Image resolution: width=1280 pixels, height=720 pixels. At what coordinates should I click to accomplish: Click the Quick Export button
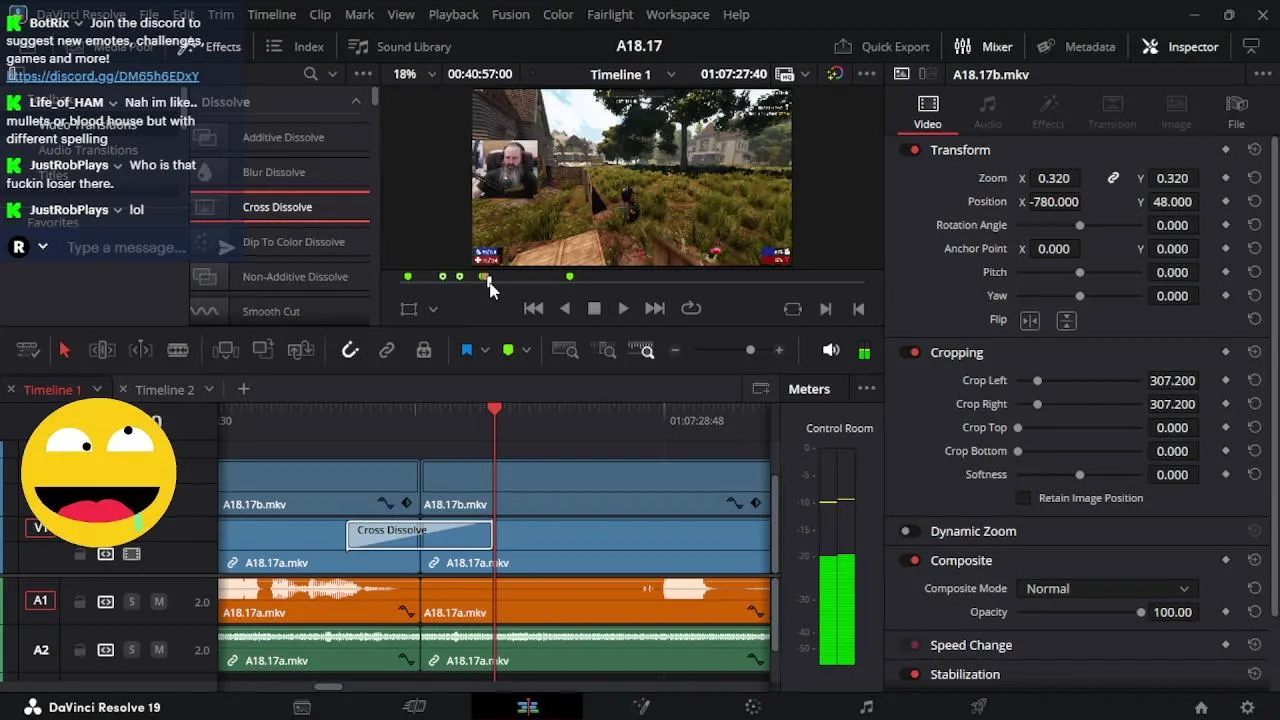[882, 47]
